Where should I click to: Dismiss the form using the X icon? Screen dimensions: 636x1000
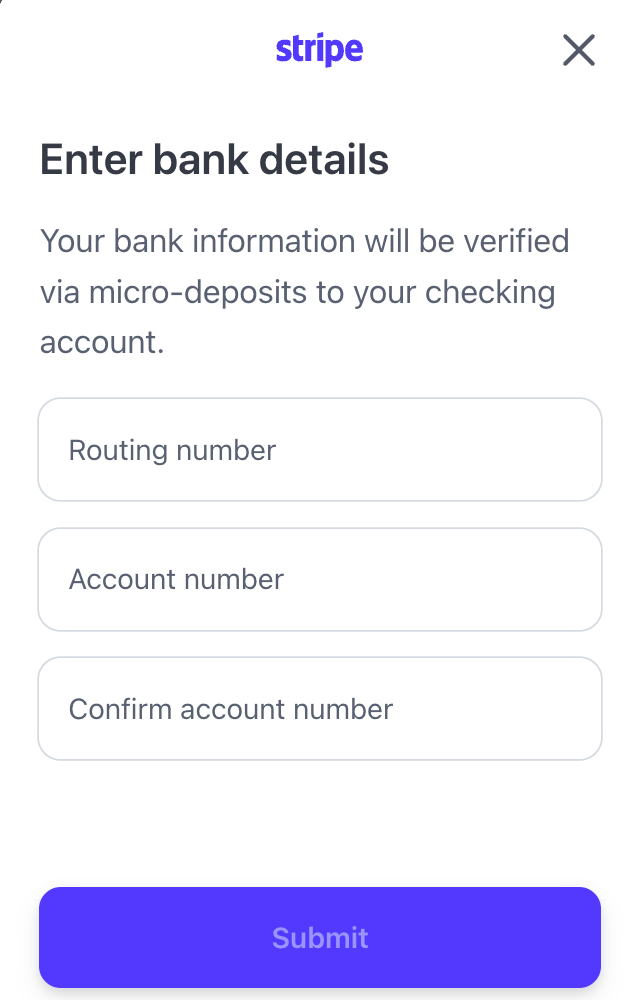point(578,50)
